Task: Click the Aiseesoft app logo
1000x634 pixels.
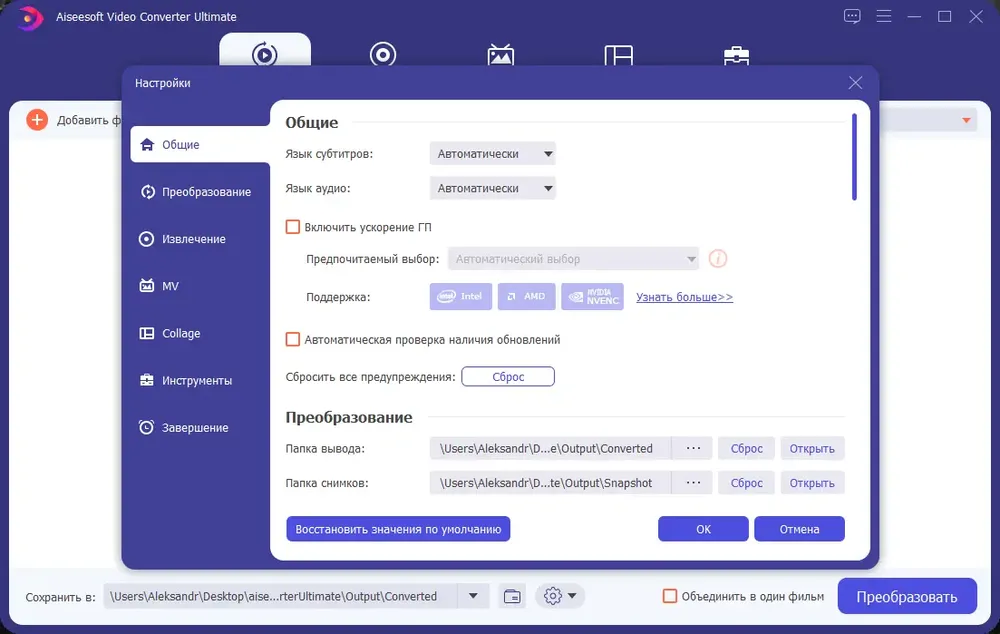Action: tap(29, 17)
